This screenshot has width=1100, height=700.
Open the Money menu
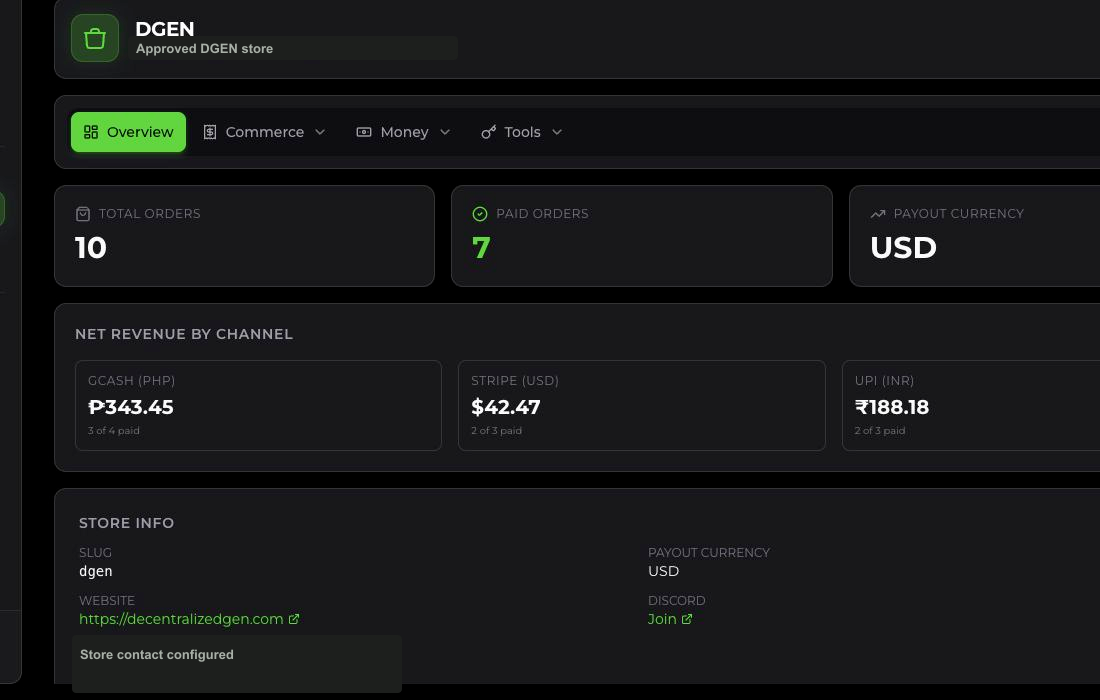403,132
